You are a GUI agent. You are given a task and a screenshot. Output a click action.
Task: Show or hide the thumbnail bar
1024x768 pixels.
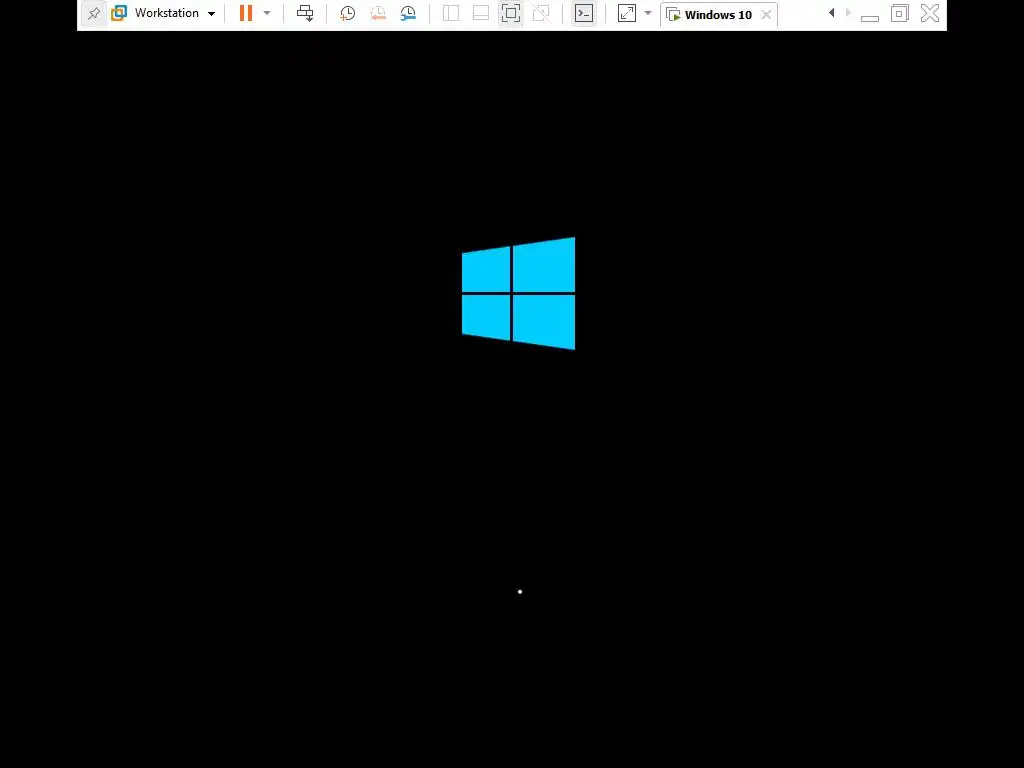click(x=481, y=13)
